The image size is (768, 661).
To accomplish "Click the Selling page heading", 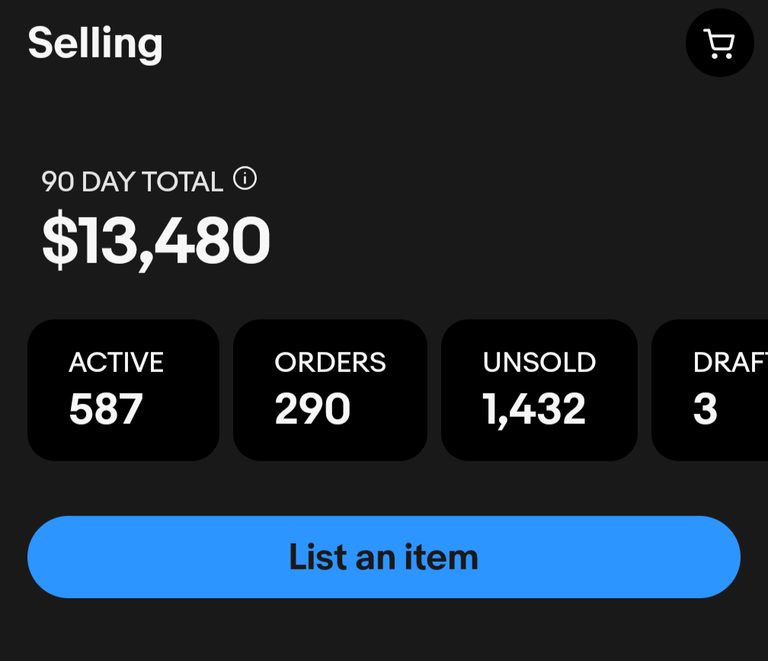I will 95,44.
